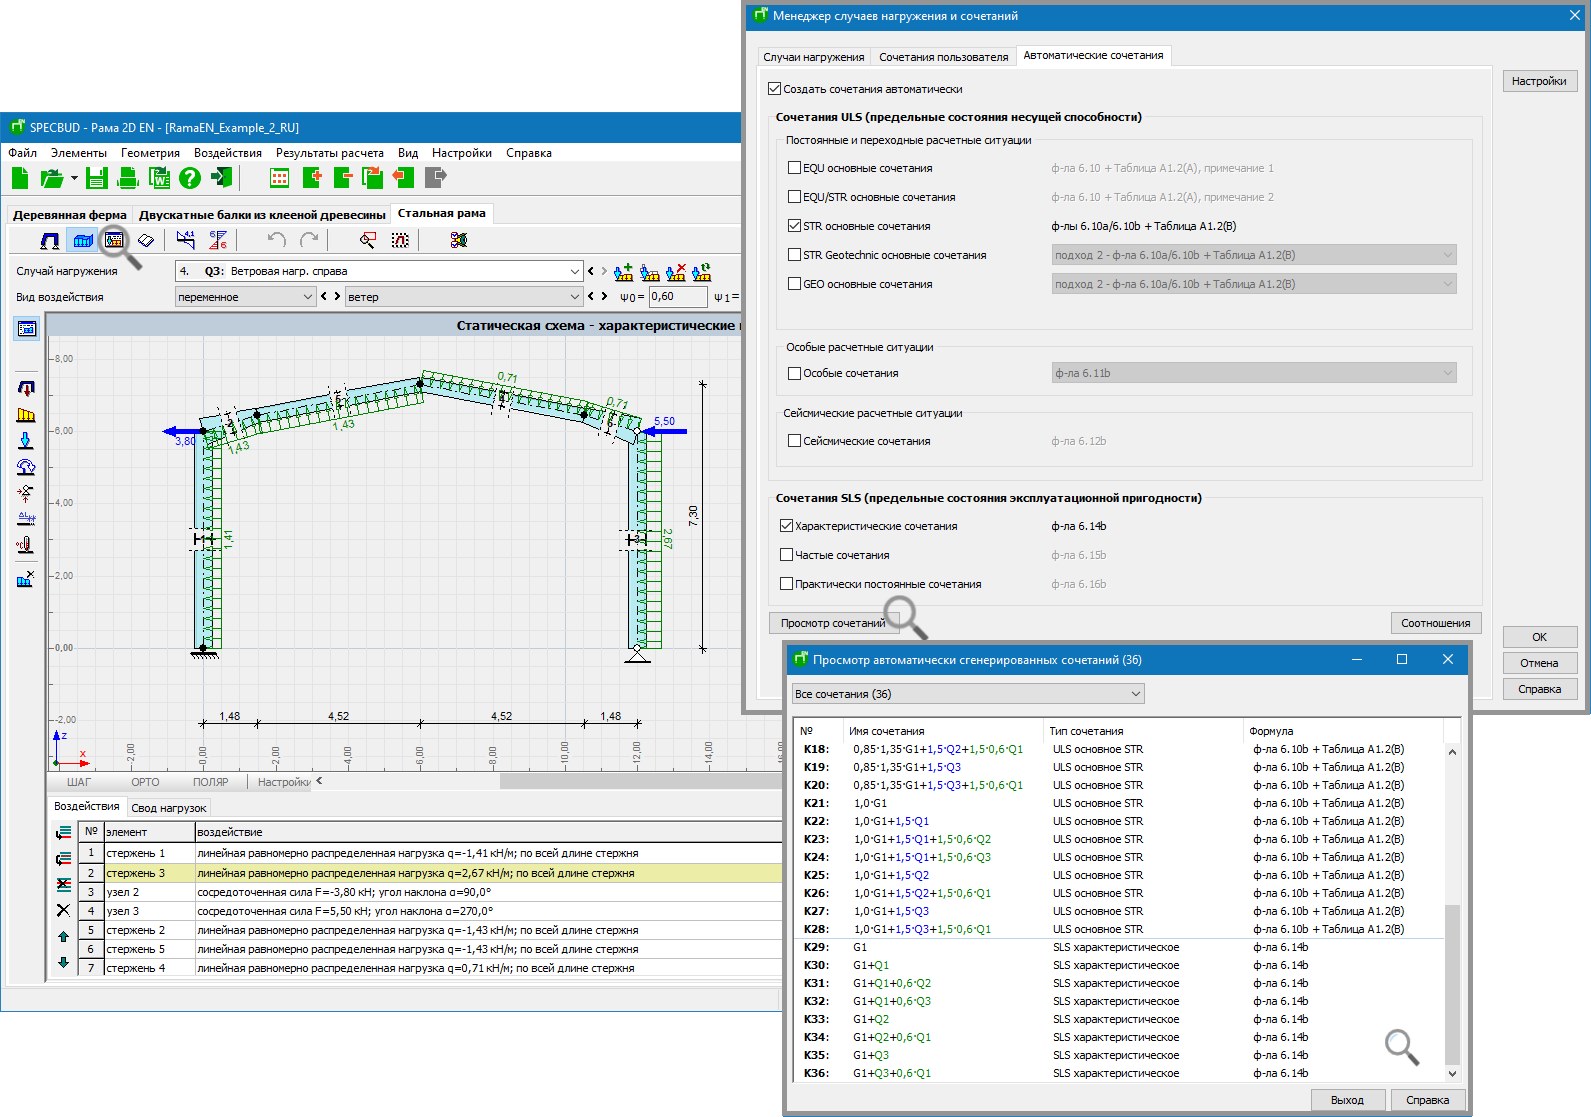Click the move action down arrow icon
The width and height of the screenshot is (1591, 1117).
[x=63, y=962]
